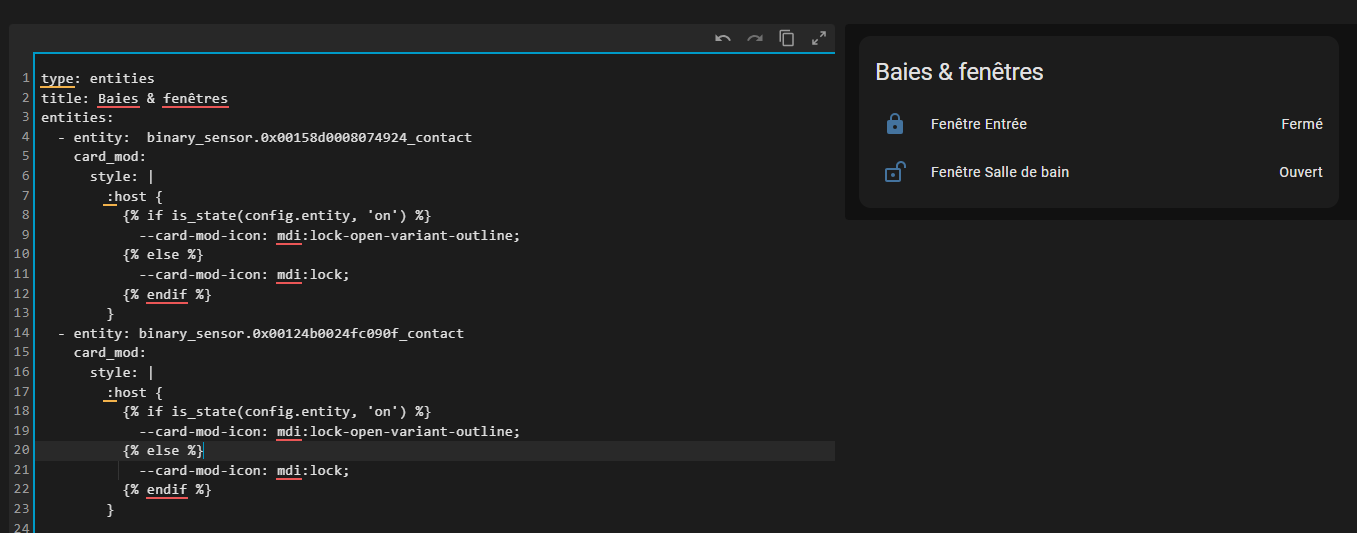Click the second entity ID ending fc090f_contact

tap(301, 333)
